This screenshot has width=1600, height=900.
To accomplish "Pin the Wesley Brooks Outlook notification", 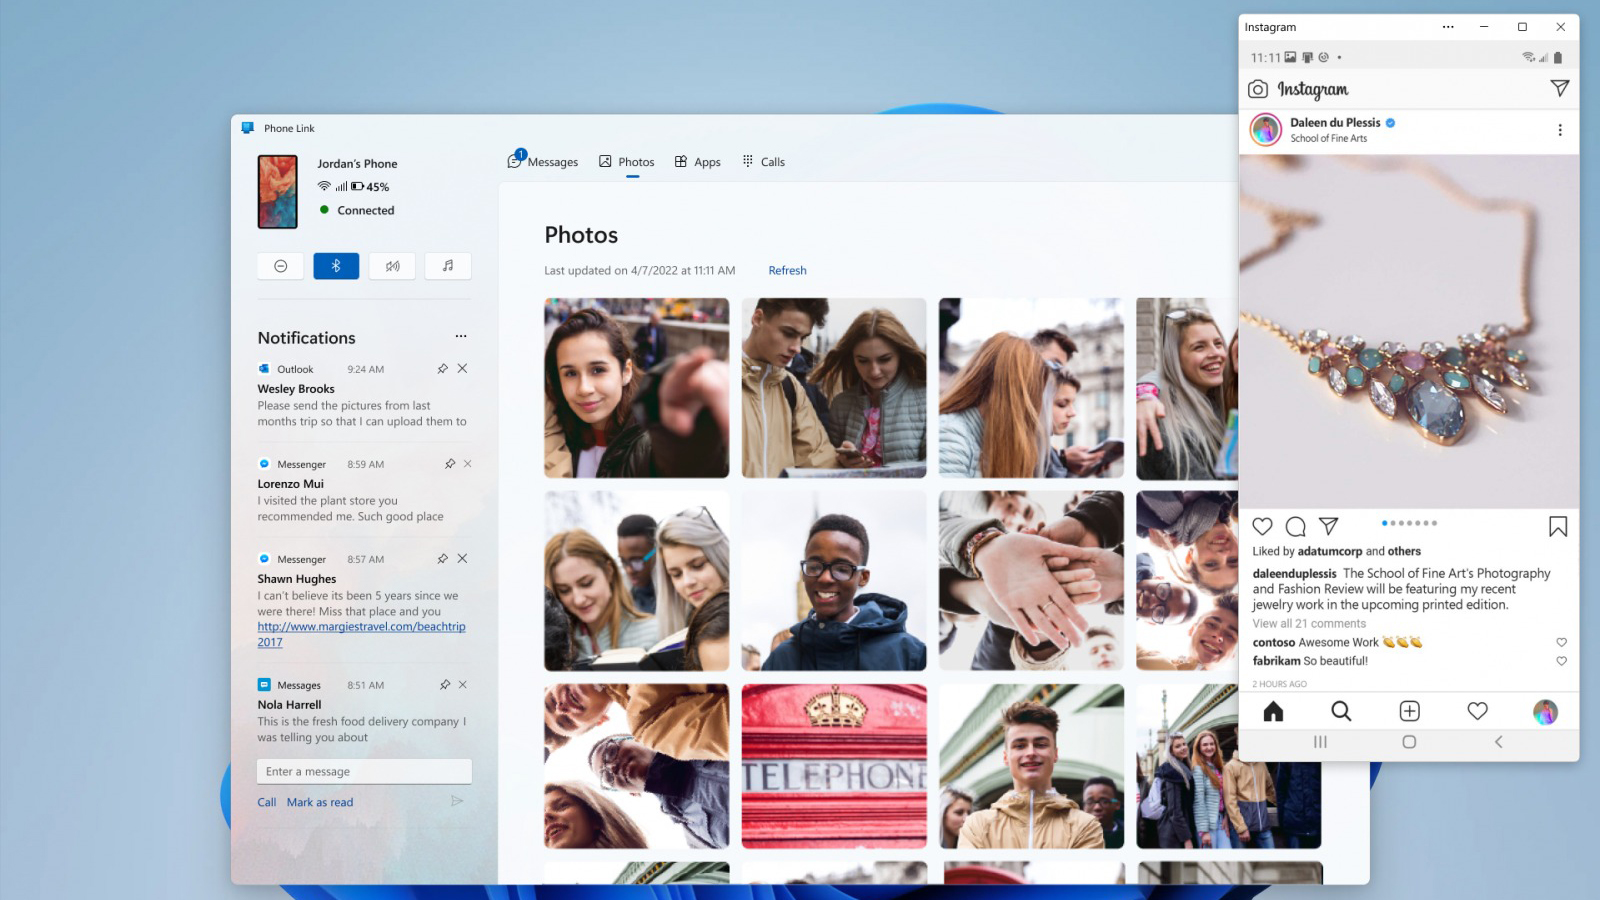I will [442, 369].
